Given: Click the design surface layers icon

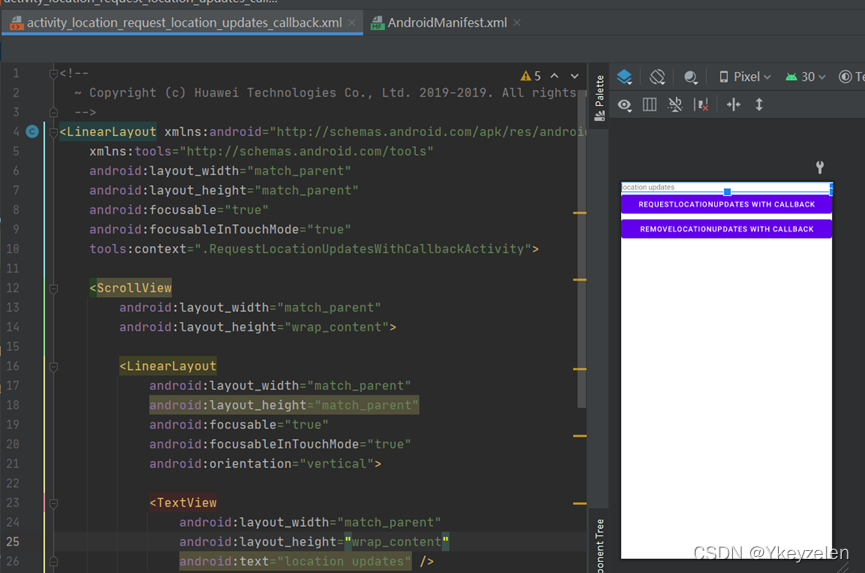Looking at the screenshot, I should point(624,77).
